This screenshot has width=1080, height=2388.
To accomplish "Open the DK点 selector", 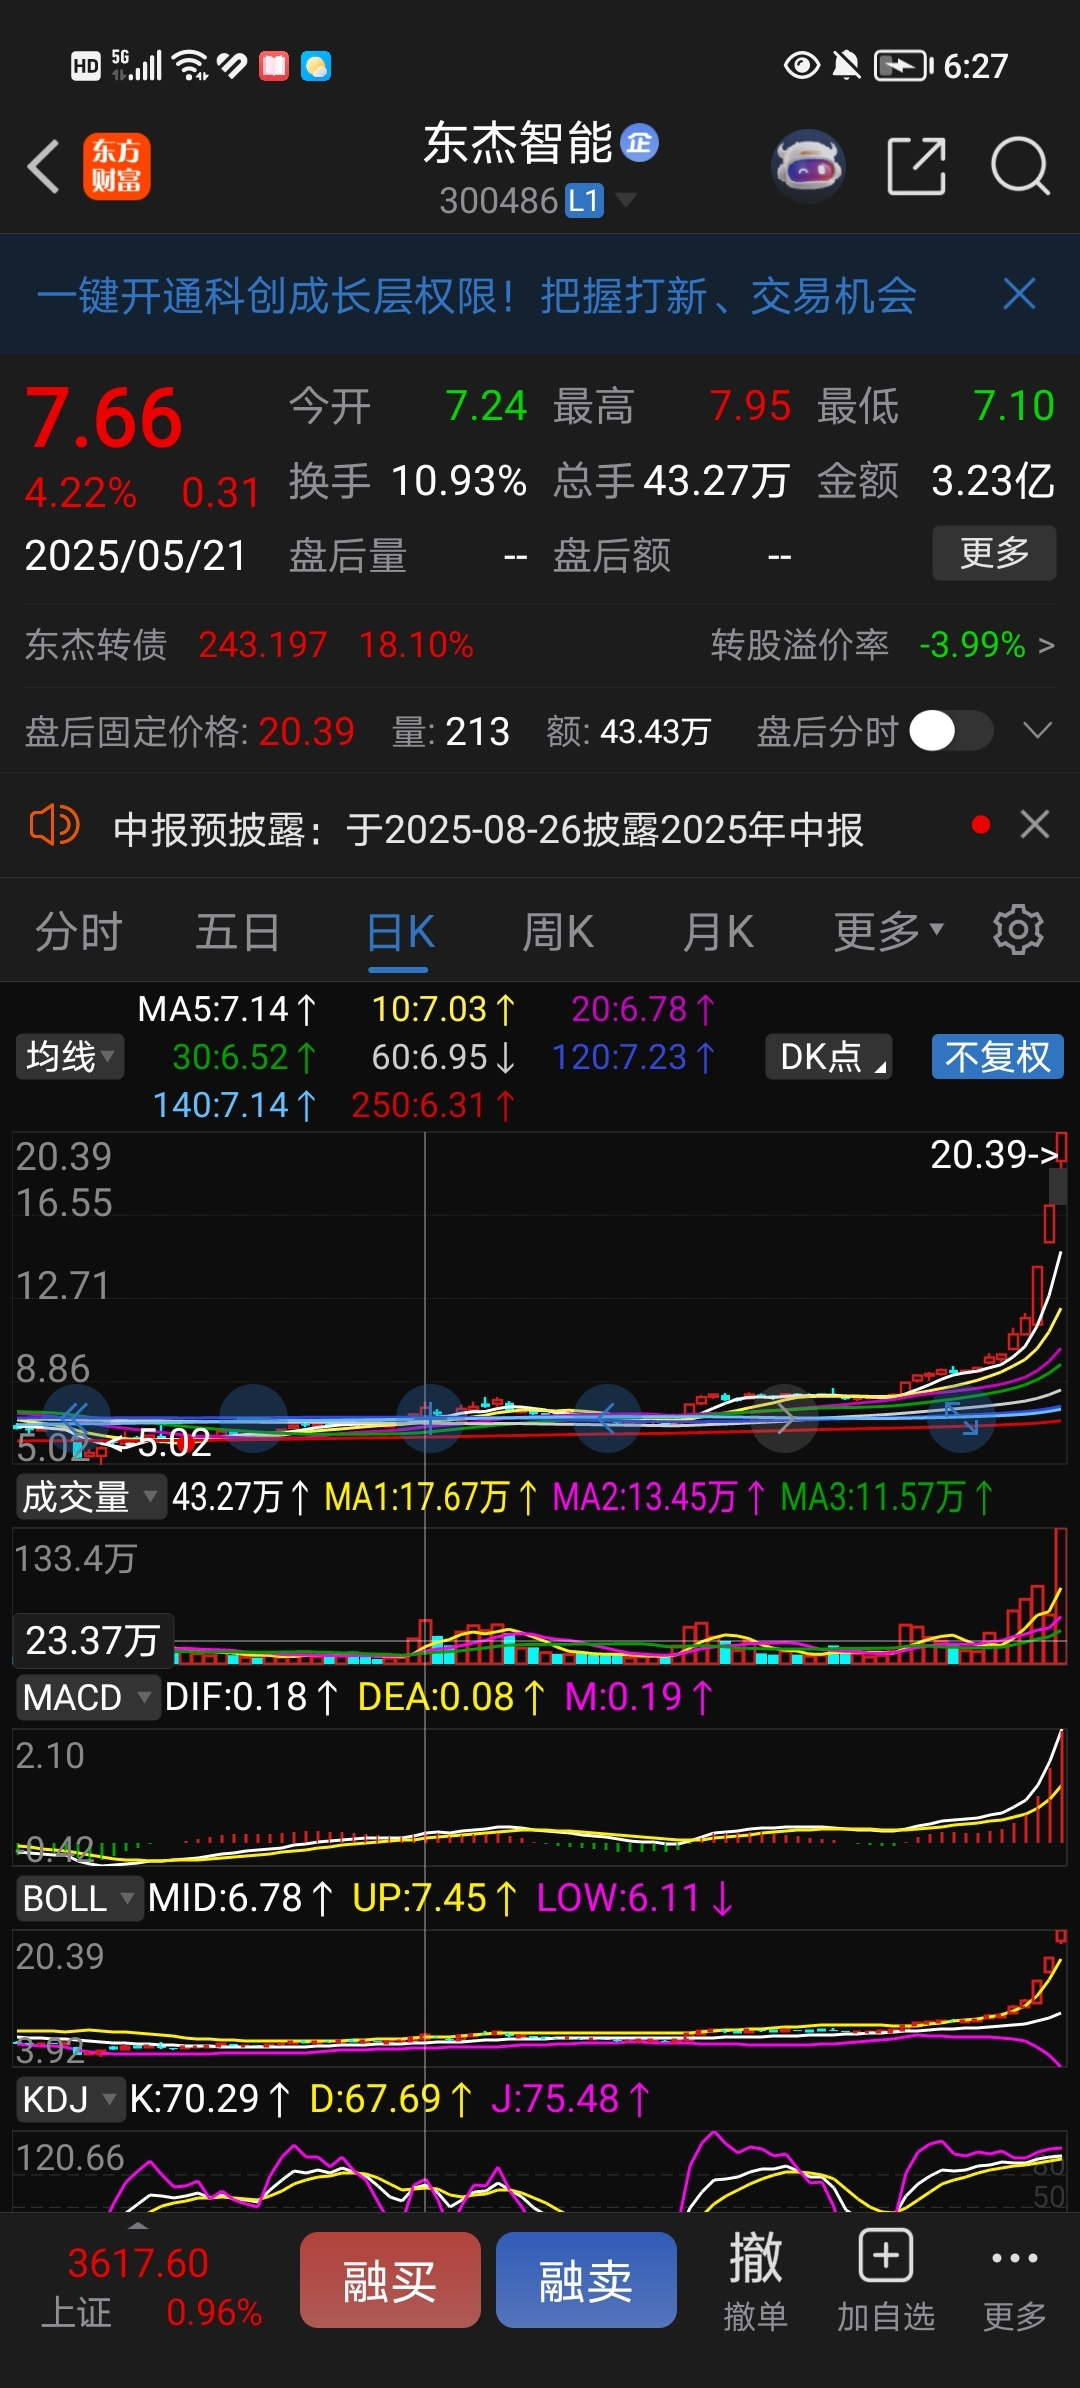I will tap(829, 1057).
